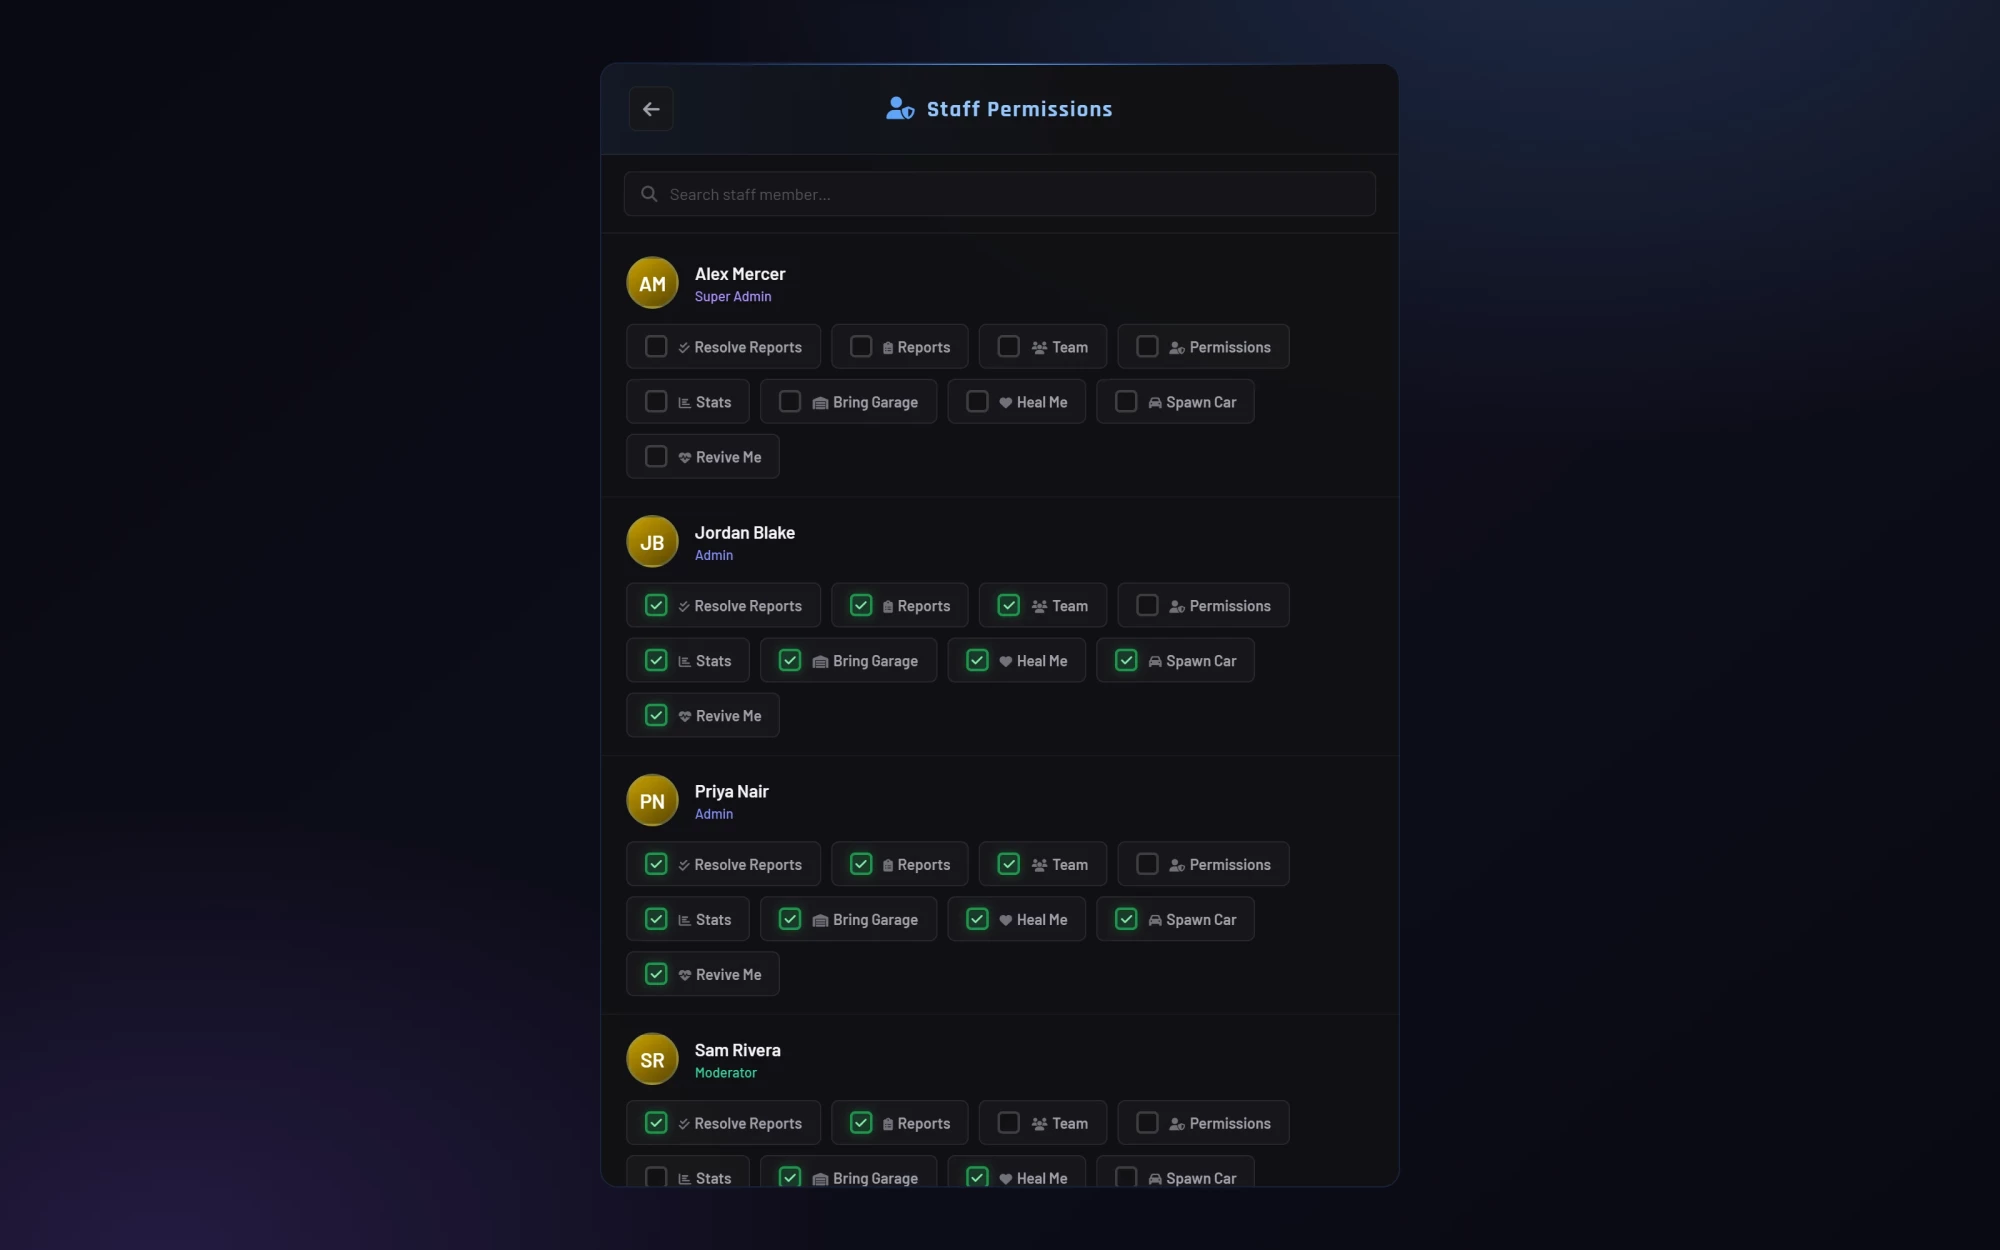This screenshot has width=2000, height=1250.
Task: Uncheck Reports for Sam Rivera
Action: 861,1123
